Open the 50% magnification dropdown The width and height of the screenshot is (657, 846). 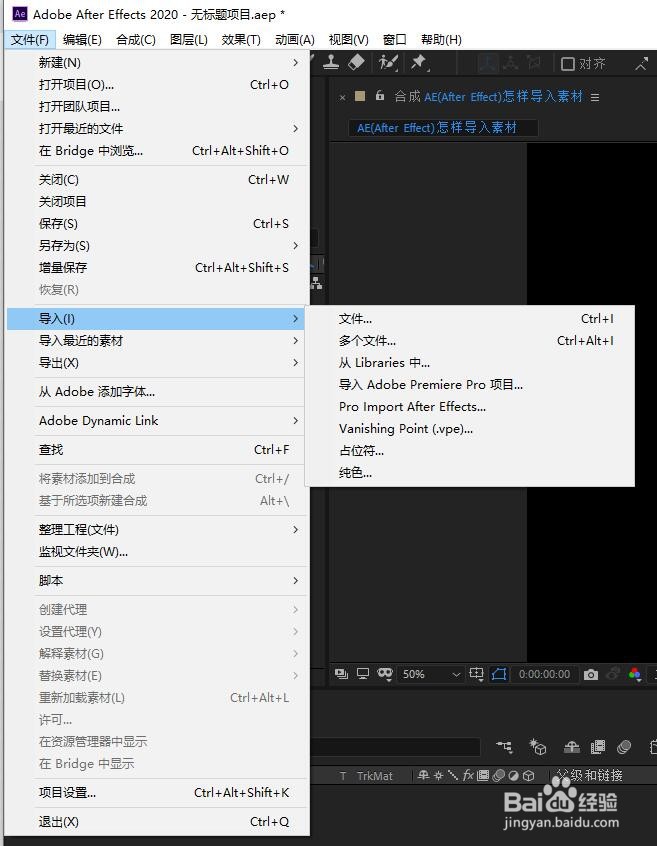pyautogui.click(x=431, y=674)
